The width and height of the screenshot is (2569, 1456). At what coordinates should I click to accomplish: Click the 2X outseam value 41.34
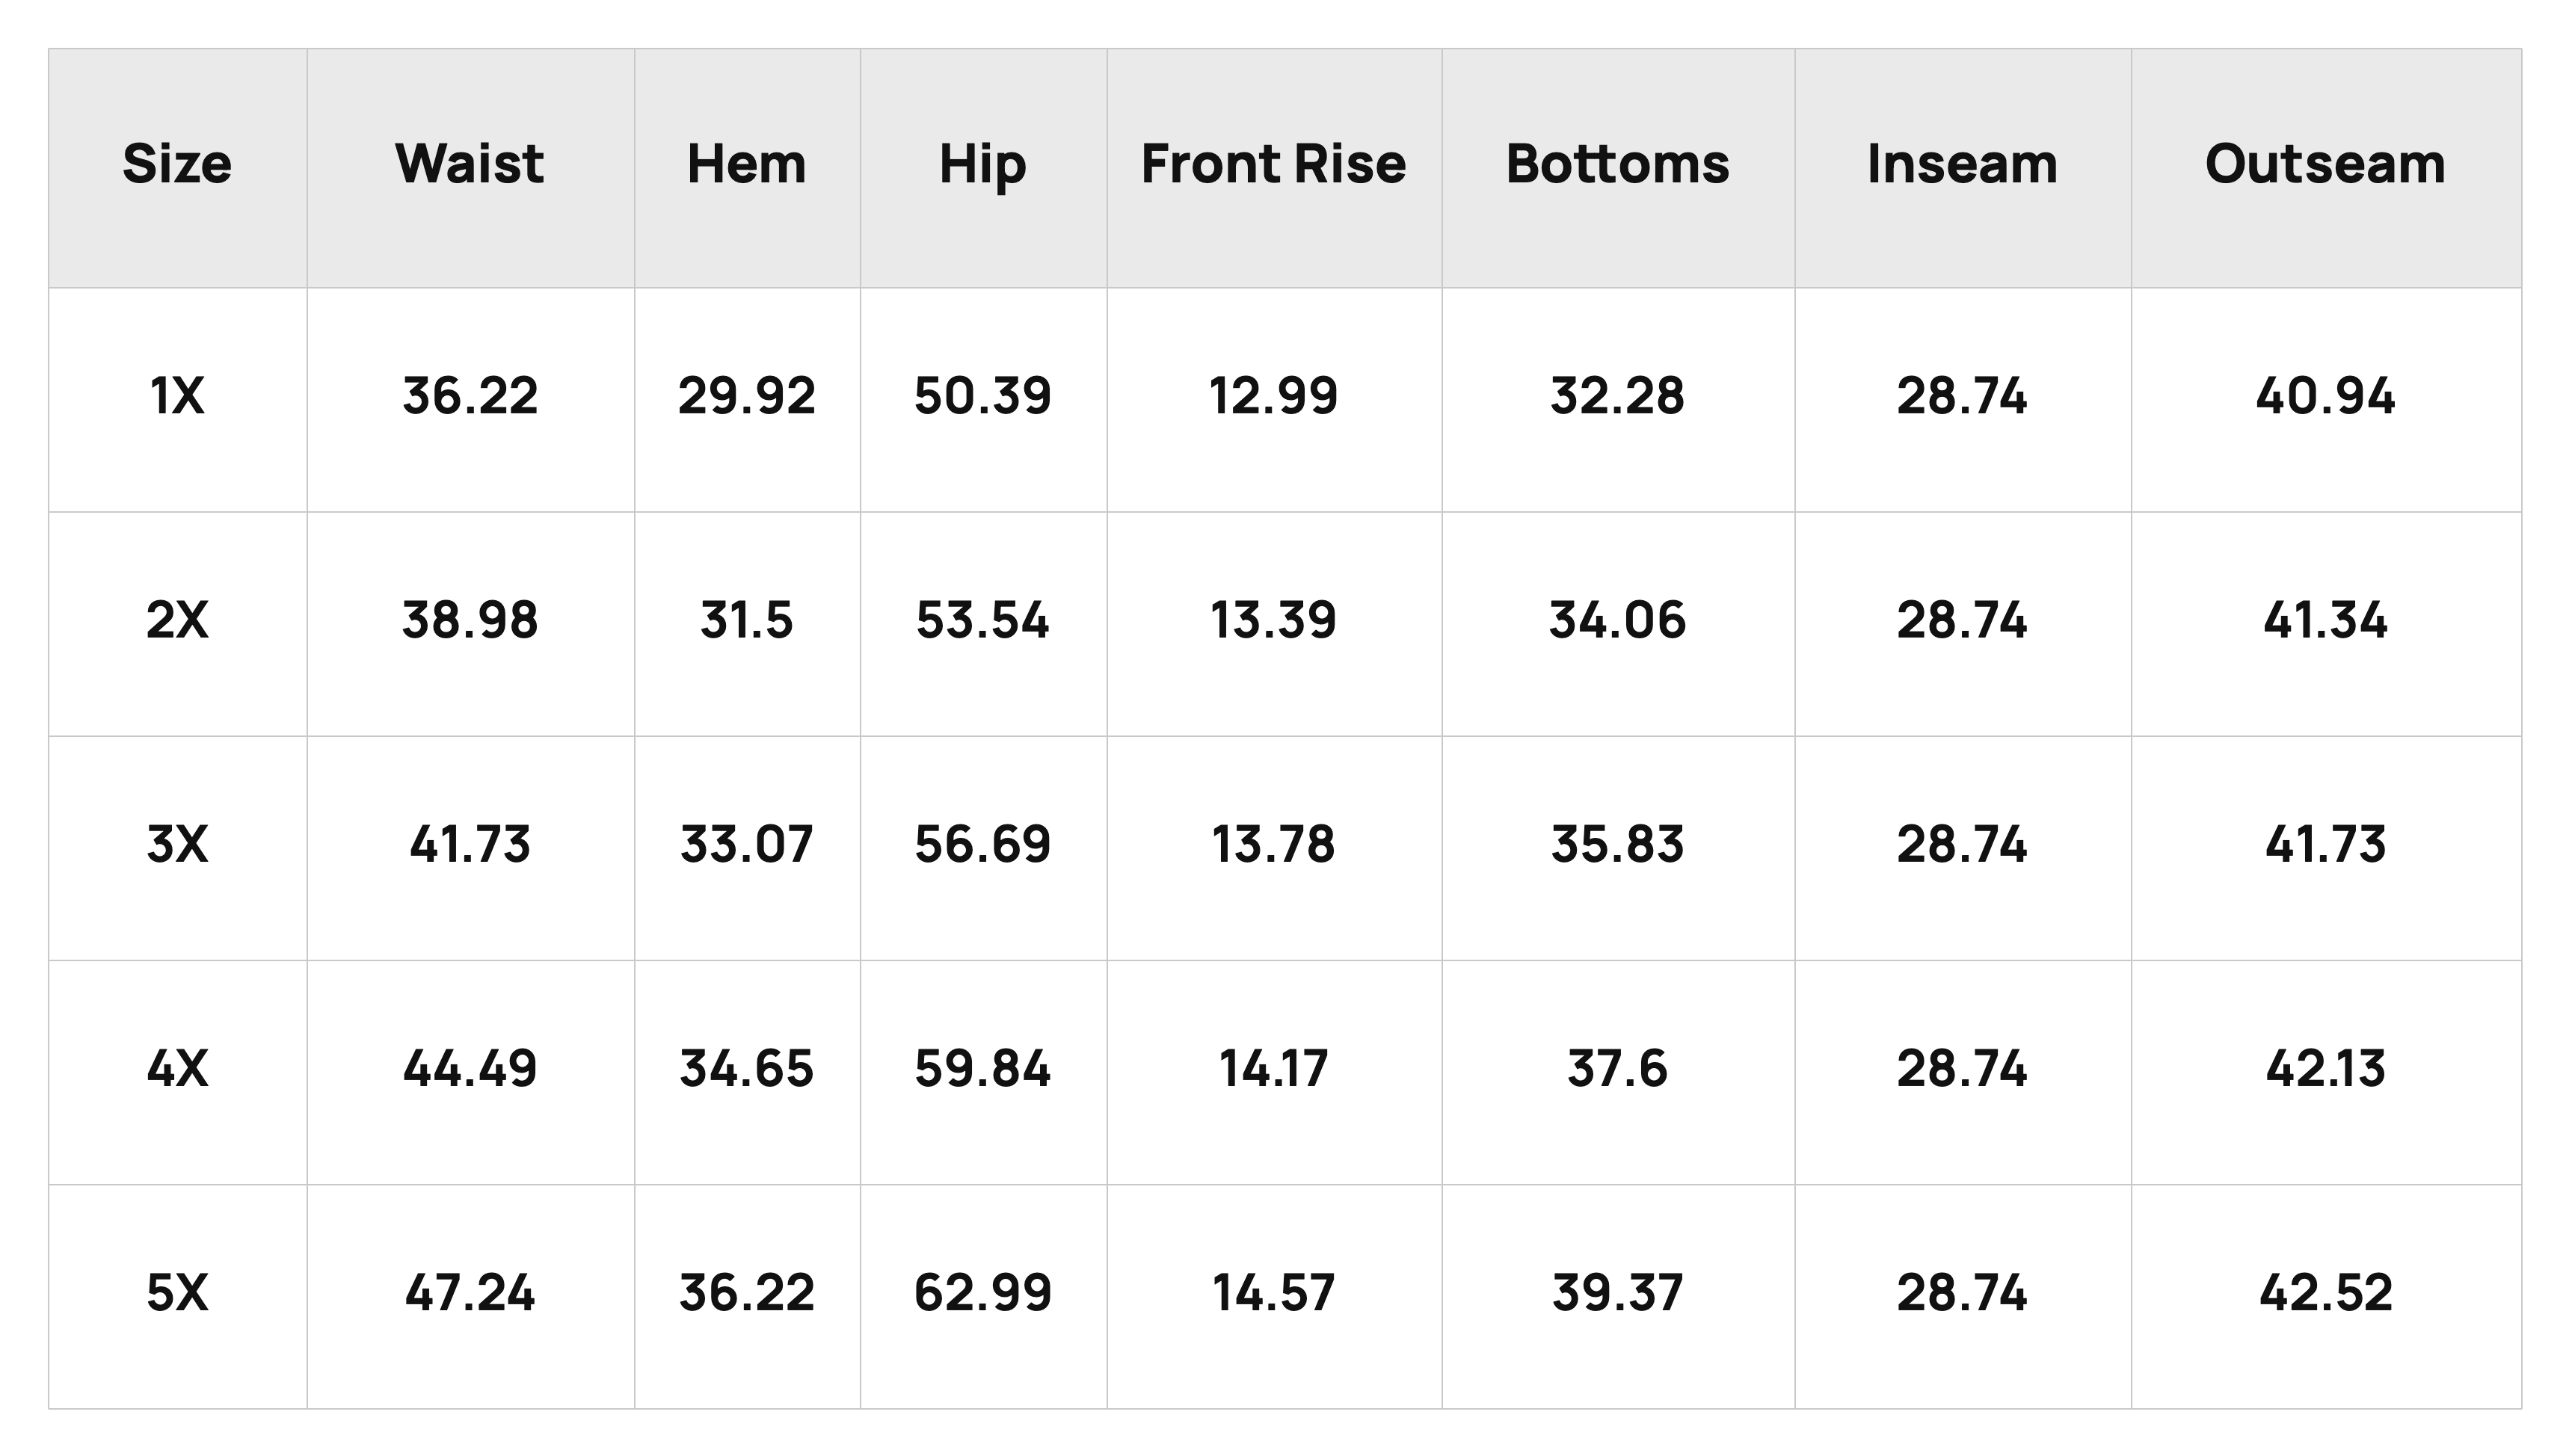coord(2326,620)
